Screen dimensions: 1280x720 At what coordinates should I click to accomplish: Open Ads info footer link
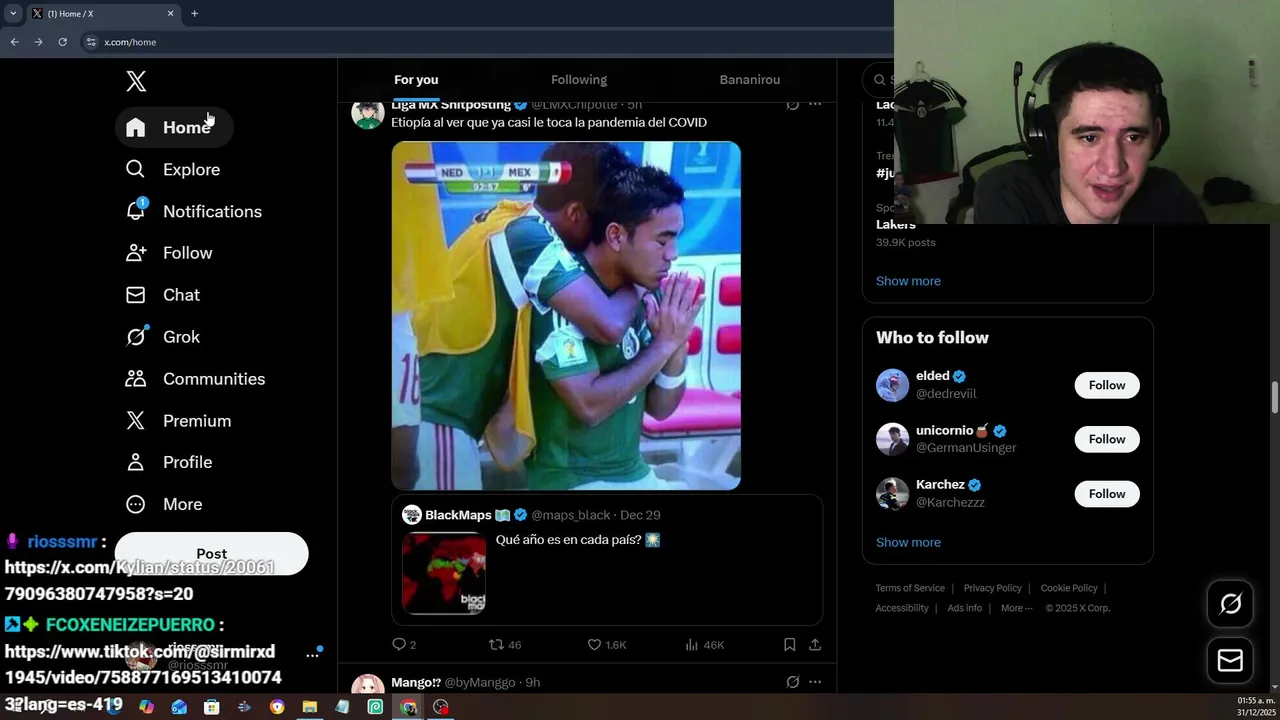click(964, 608)
